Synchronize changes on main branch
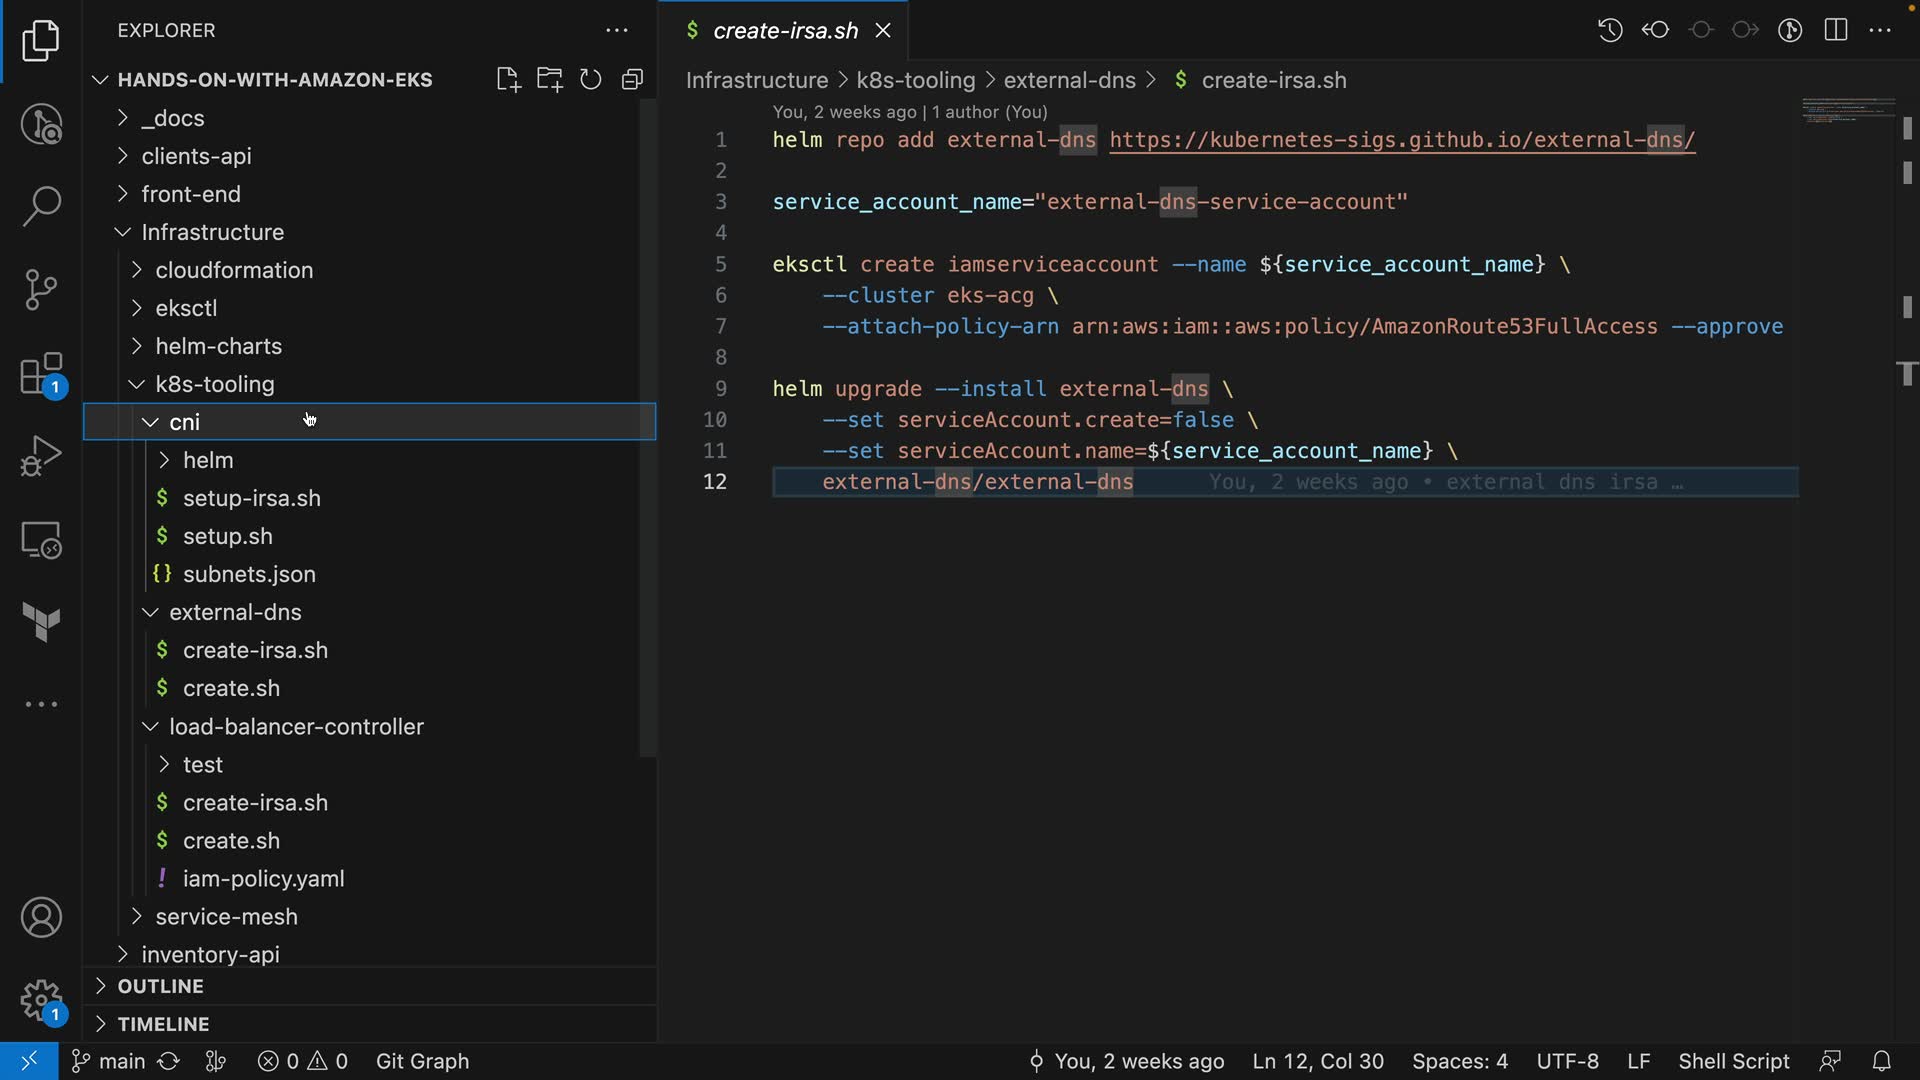The width and height of the screenshot is (1920, 1080). pos(169,1061)
